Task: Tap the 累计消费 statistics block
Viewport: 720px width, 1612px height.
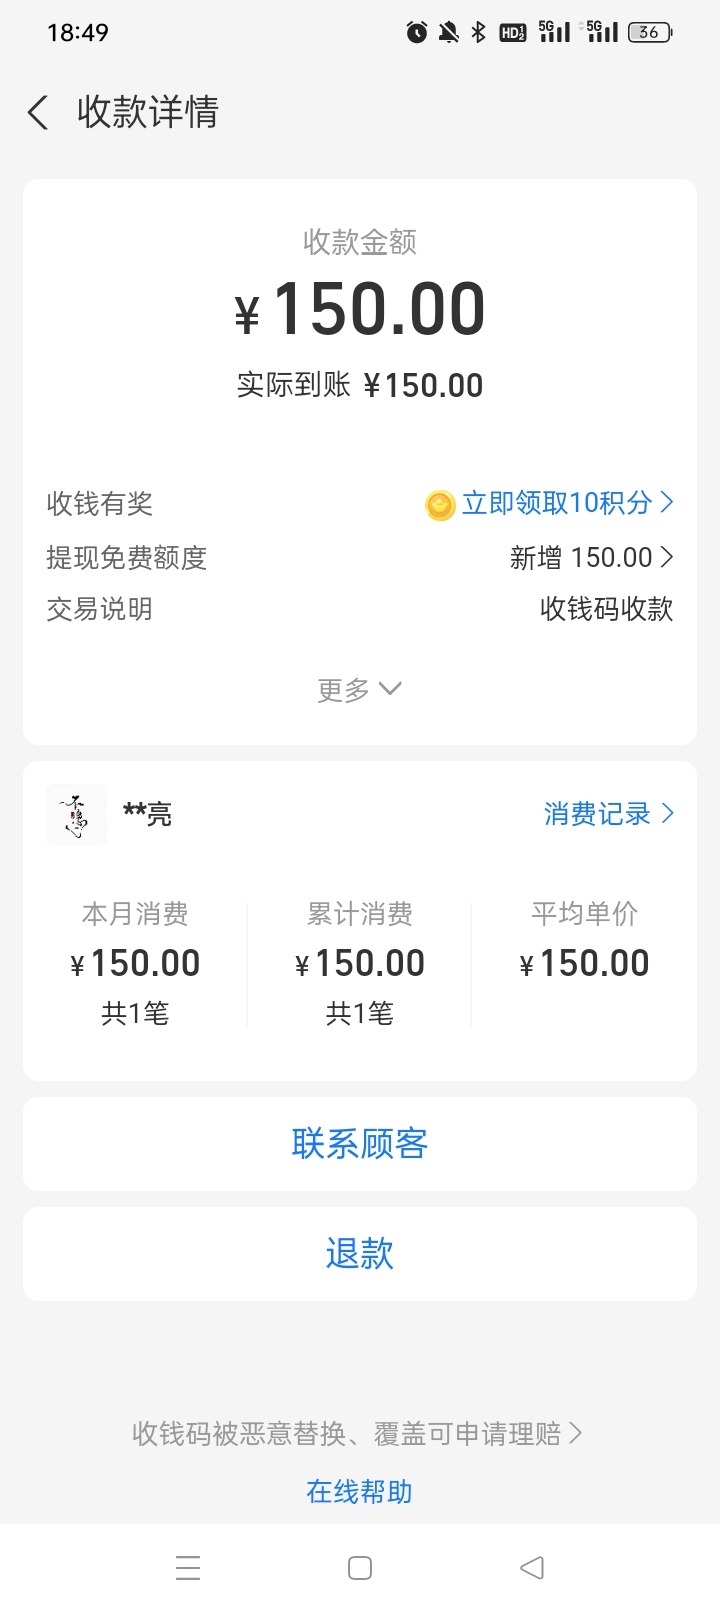Action: [x=360, y=963]
